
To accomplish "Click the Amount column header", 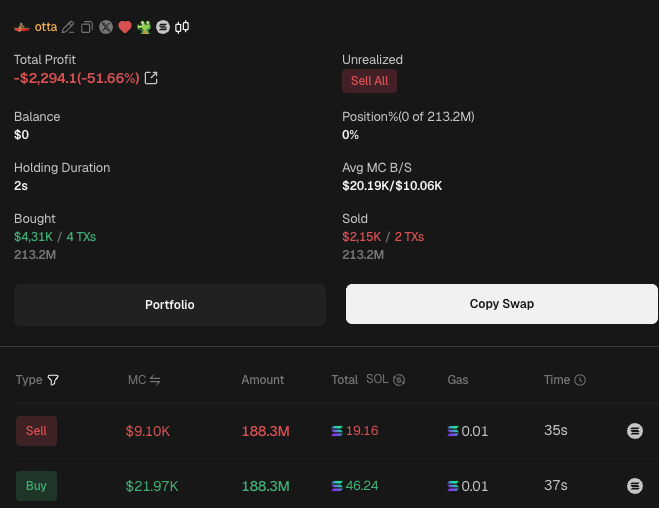I will pos(263,380).
